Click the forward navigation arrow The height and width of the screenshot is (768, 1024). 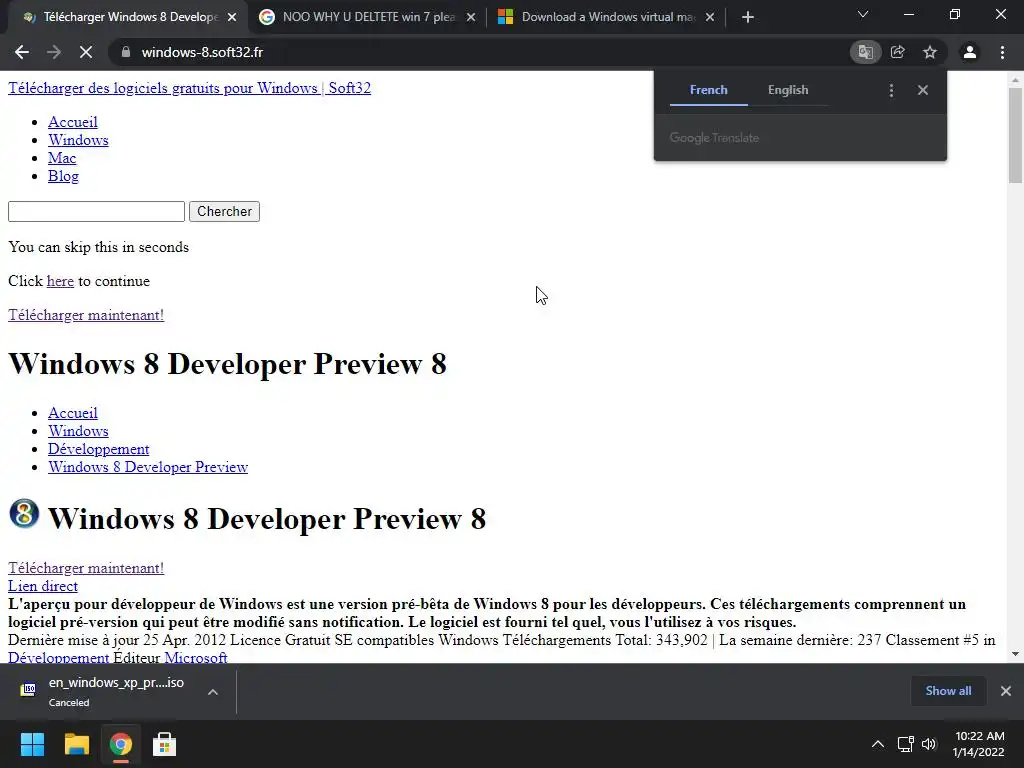point(54,52)
